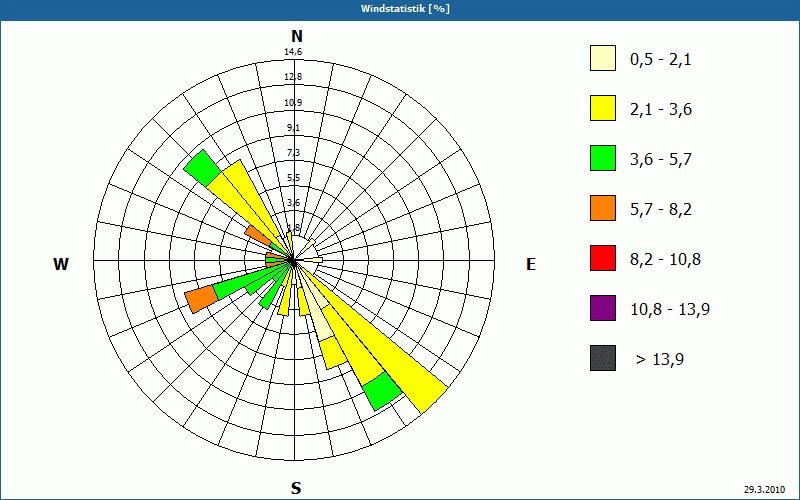Click the 5,5 radial scale value
Image resolution: width=800 pixels, height=500 pixels.
pyautogui.click(x=293, y=178)
